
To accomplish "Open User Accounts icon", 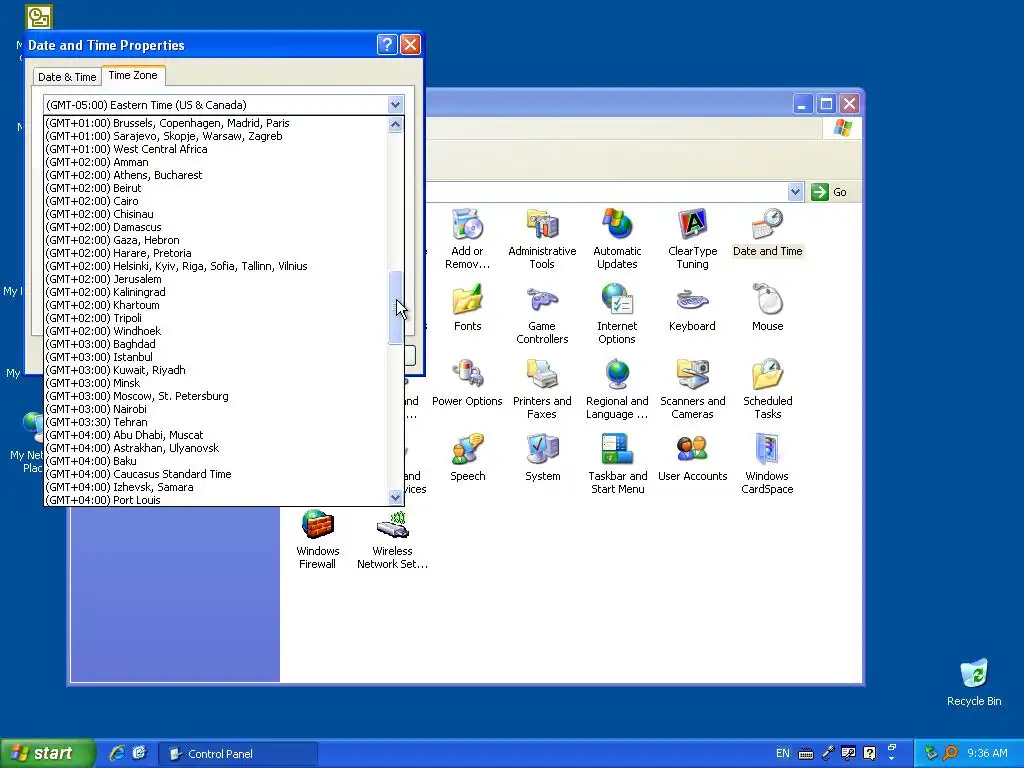I will tap(692, 458).
